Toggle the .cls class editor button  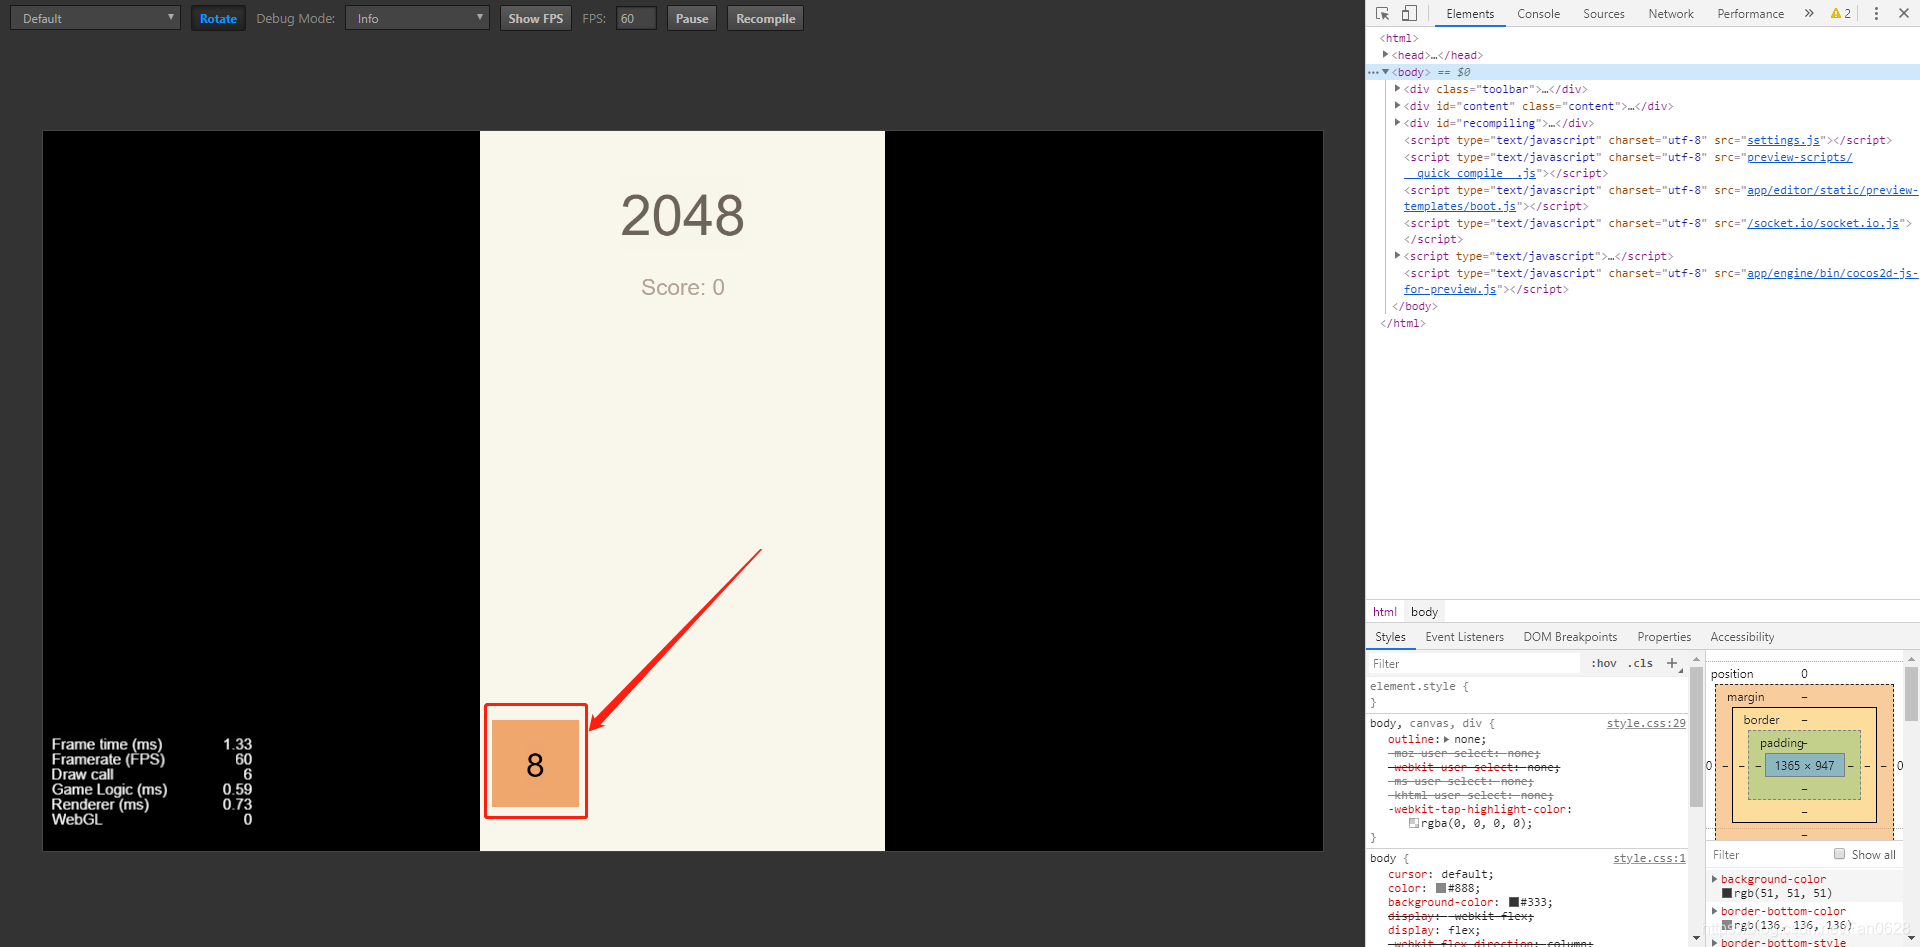click(x=1640, y=663)
